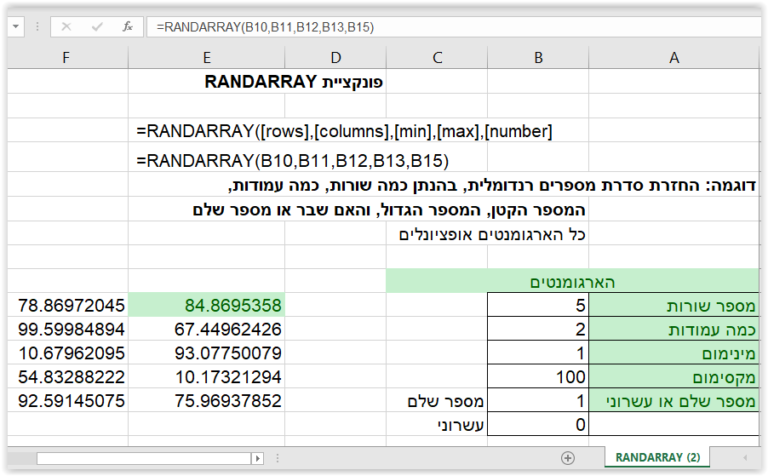Click the label cell מספר שלם או עשרוני

point(674,401)
